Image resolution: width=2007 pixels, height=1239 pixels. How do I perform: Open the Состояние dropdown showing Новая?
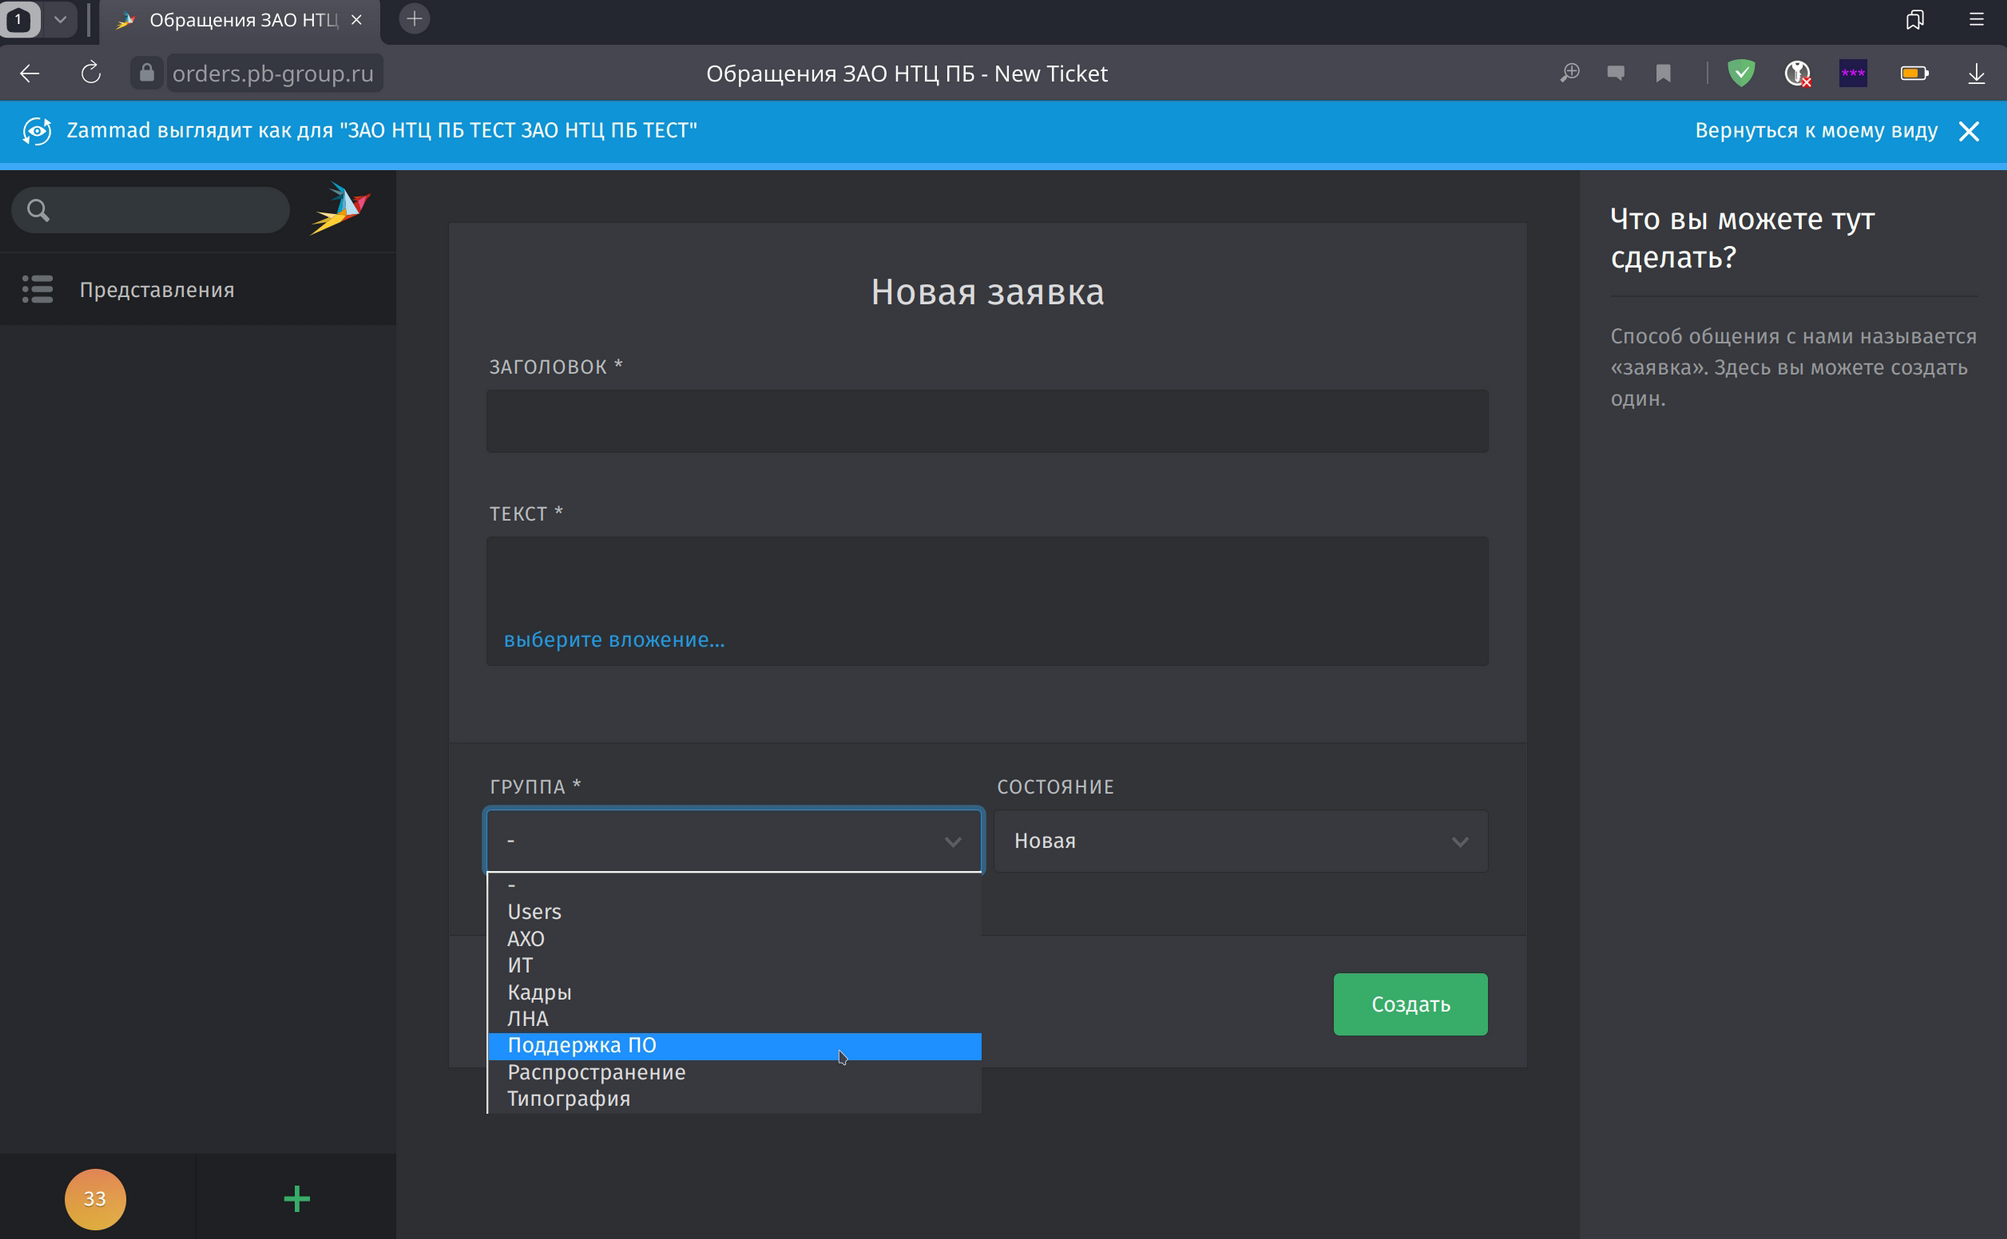point(1241,841)
